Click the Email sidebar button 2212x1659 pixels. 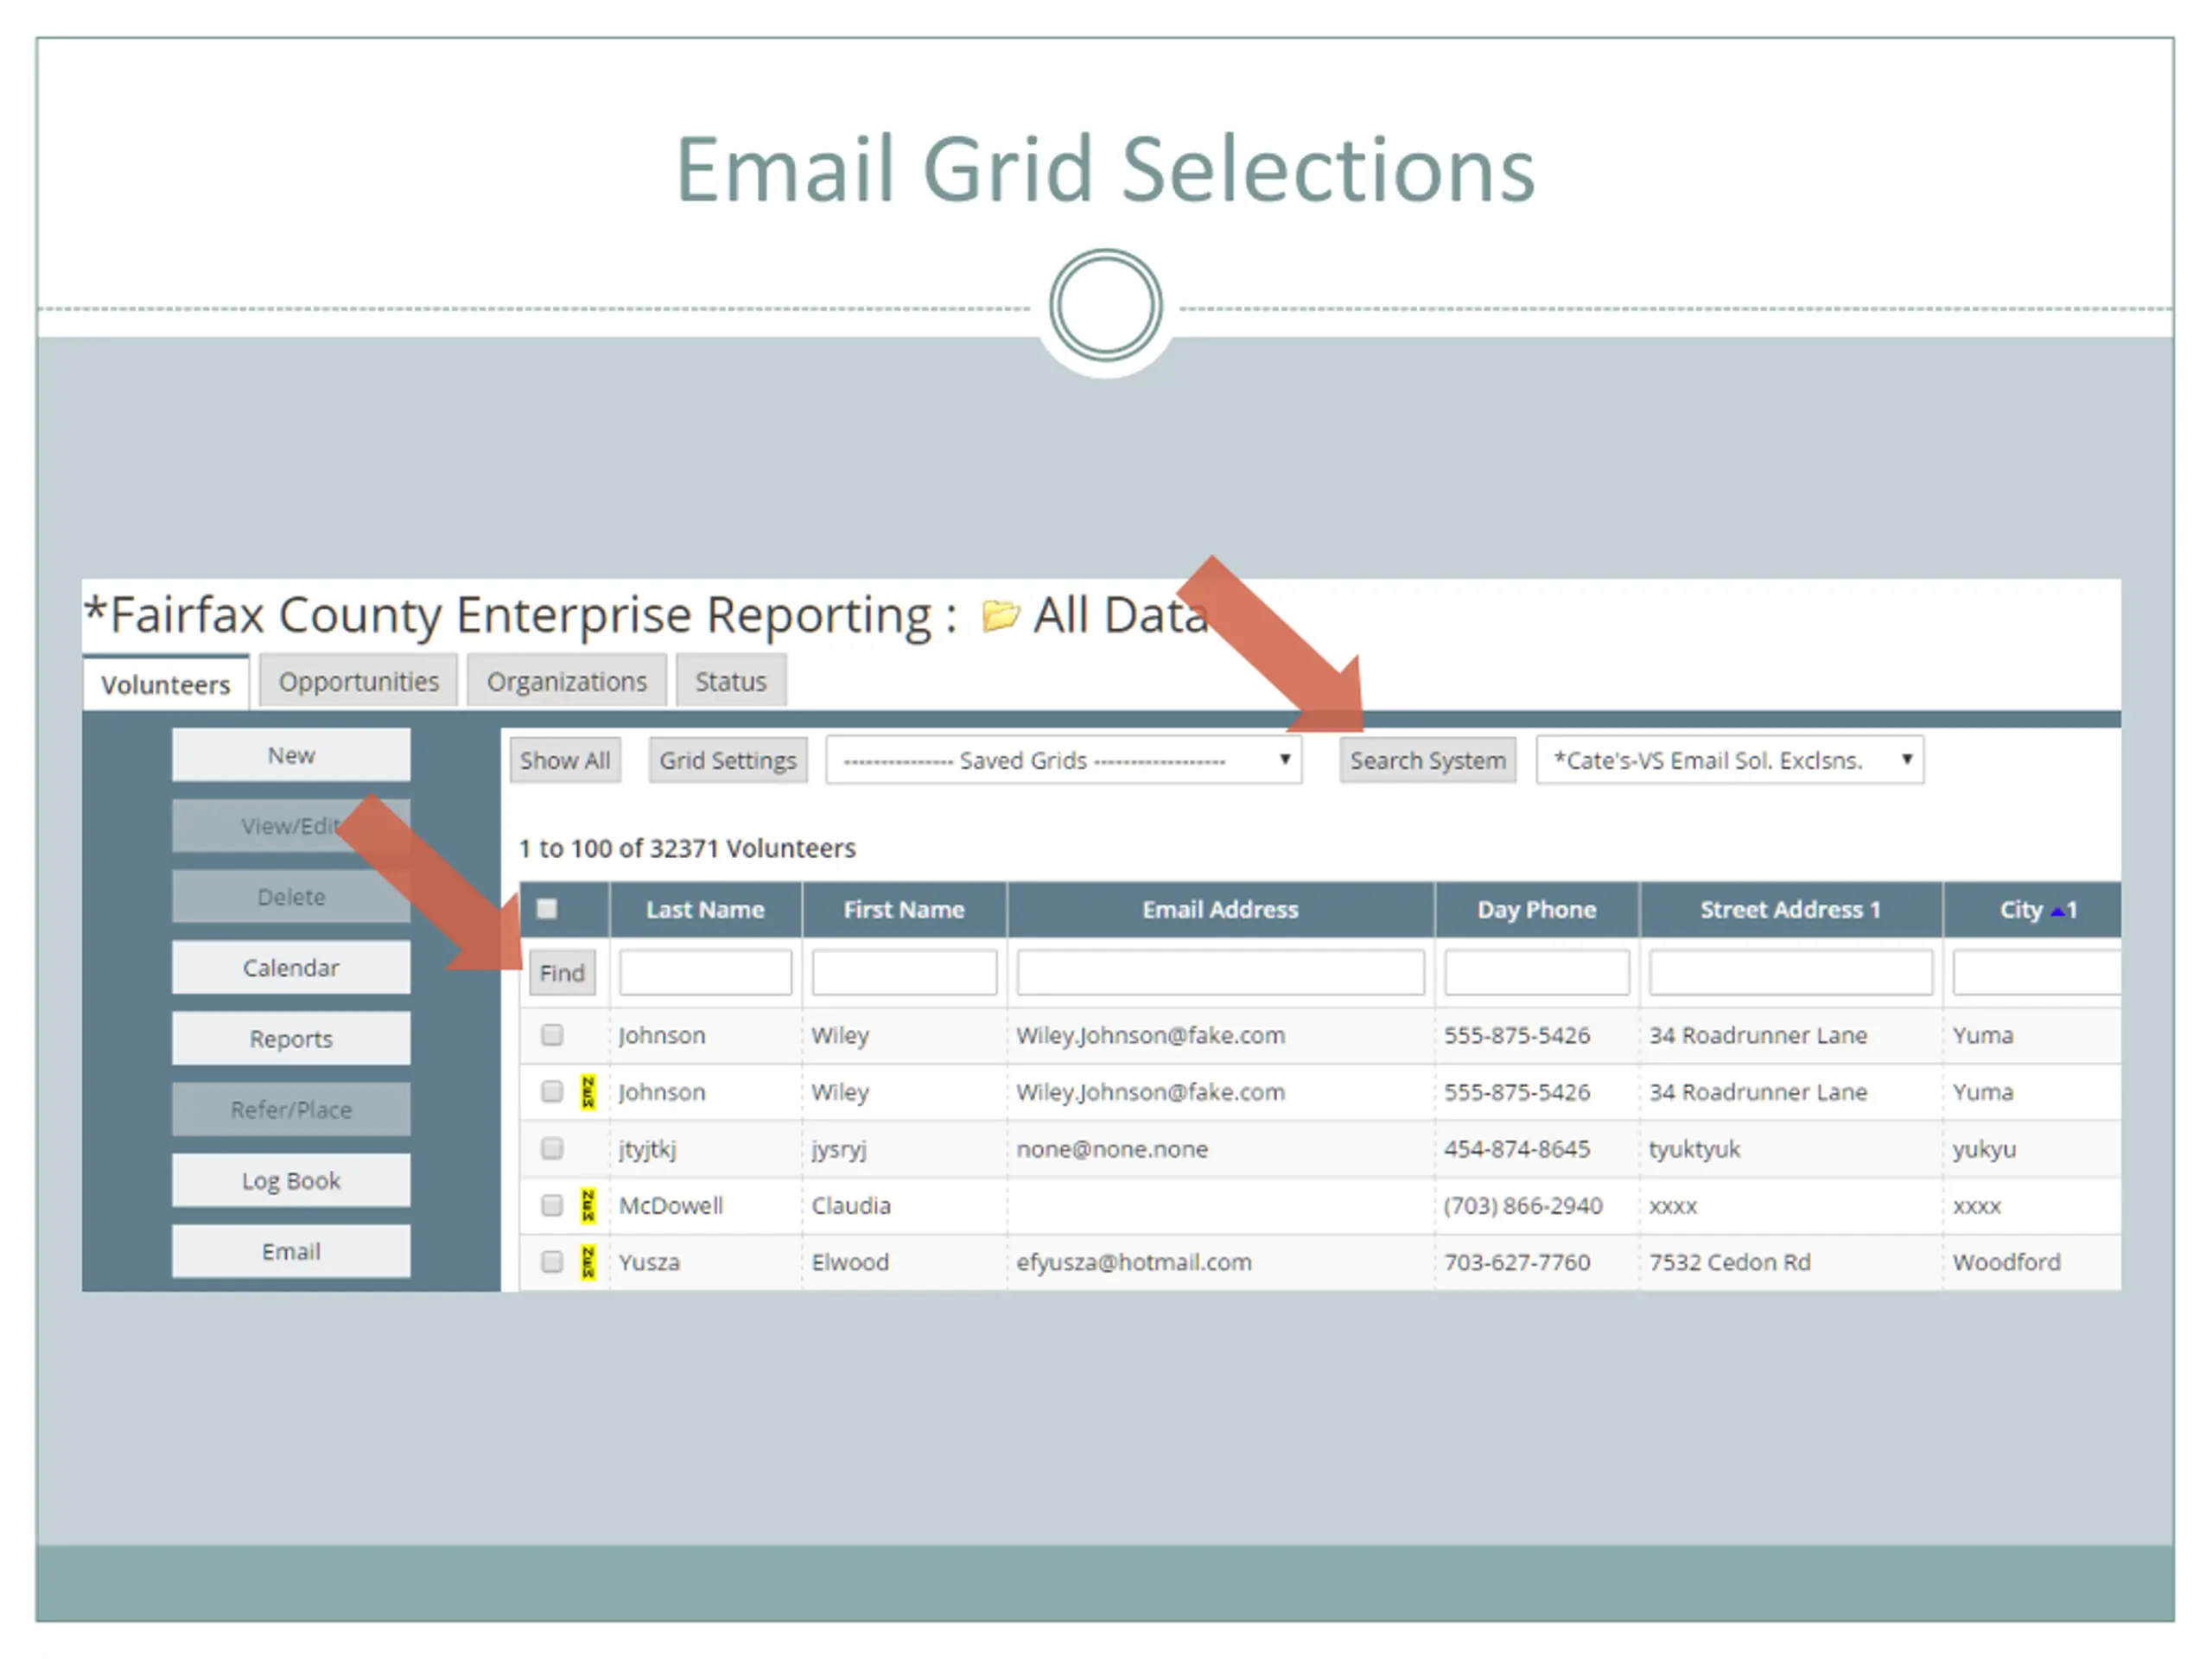291,1252
